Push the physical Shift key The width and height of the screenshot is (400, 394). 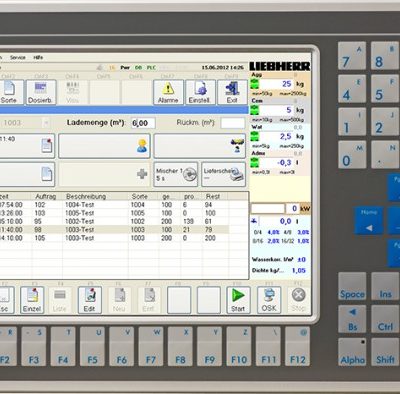click(x=385, y=352)
